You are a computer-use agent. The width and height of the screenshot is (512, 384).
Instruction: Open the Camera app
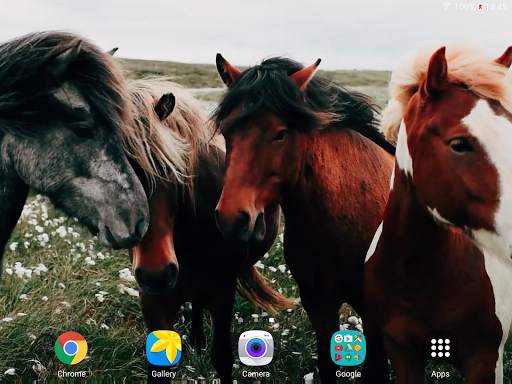click(256, 348)
